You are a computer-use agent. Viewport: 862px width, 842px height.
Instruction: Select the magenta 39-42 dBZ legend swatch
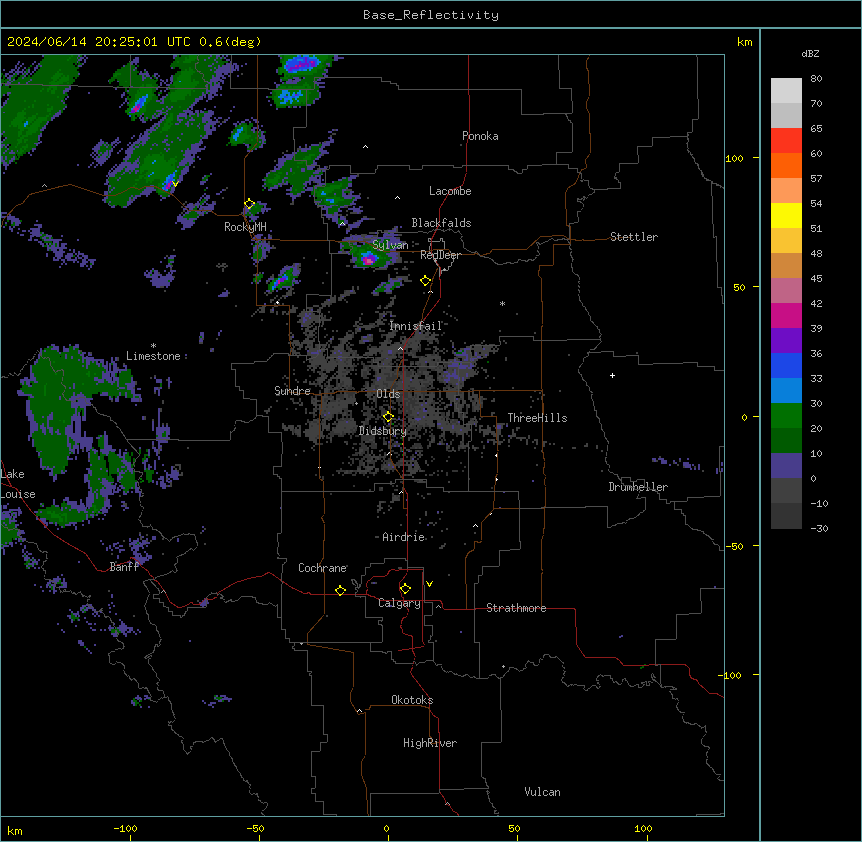[786, 315]
